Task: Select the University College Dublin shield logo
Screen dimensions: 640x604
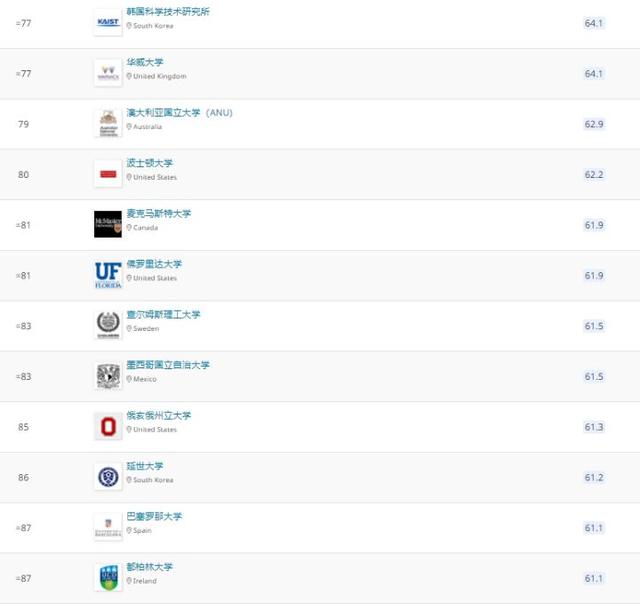Action: (108, 577)
